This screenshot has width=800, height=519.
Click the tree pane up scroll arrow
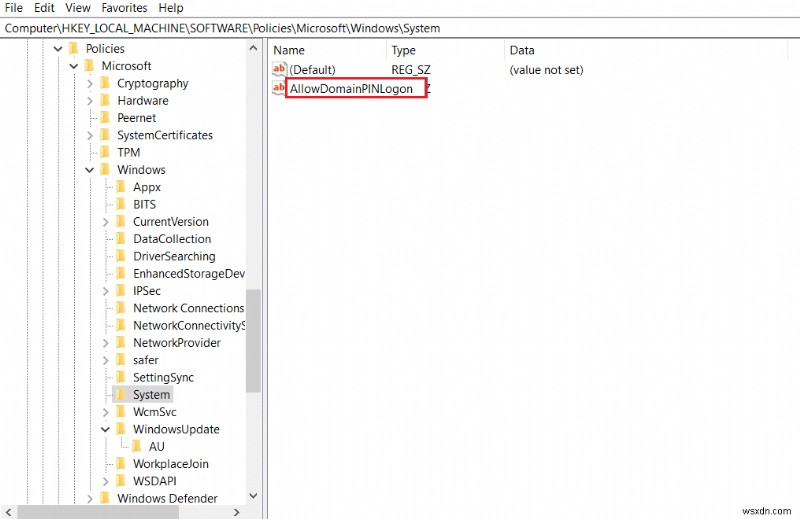(x=253, y=48)
